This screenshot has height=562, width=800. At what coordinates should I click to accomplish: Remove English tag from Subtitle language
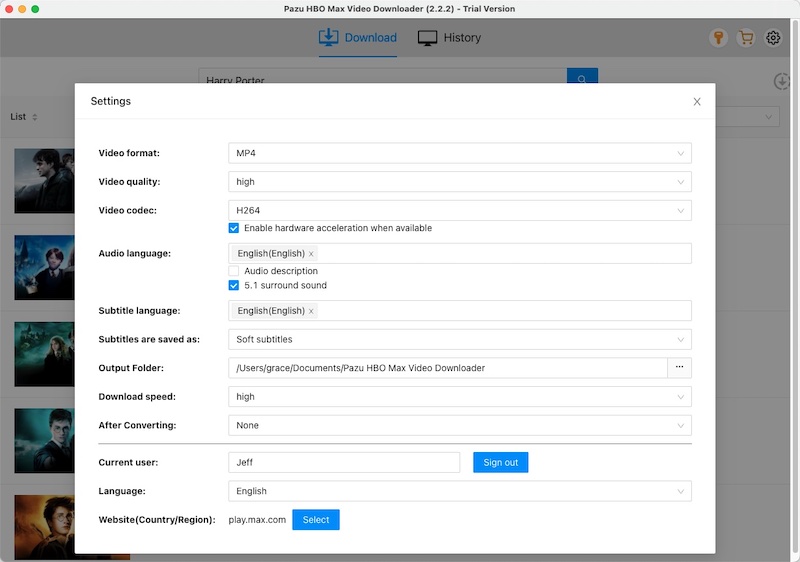pyautogui.click(x=311, y=311)
